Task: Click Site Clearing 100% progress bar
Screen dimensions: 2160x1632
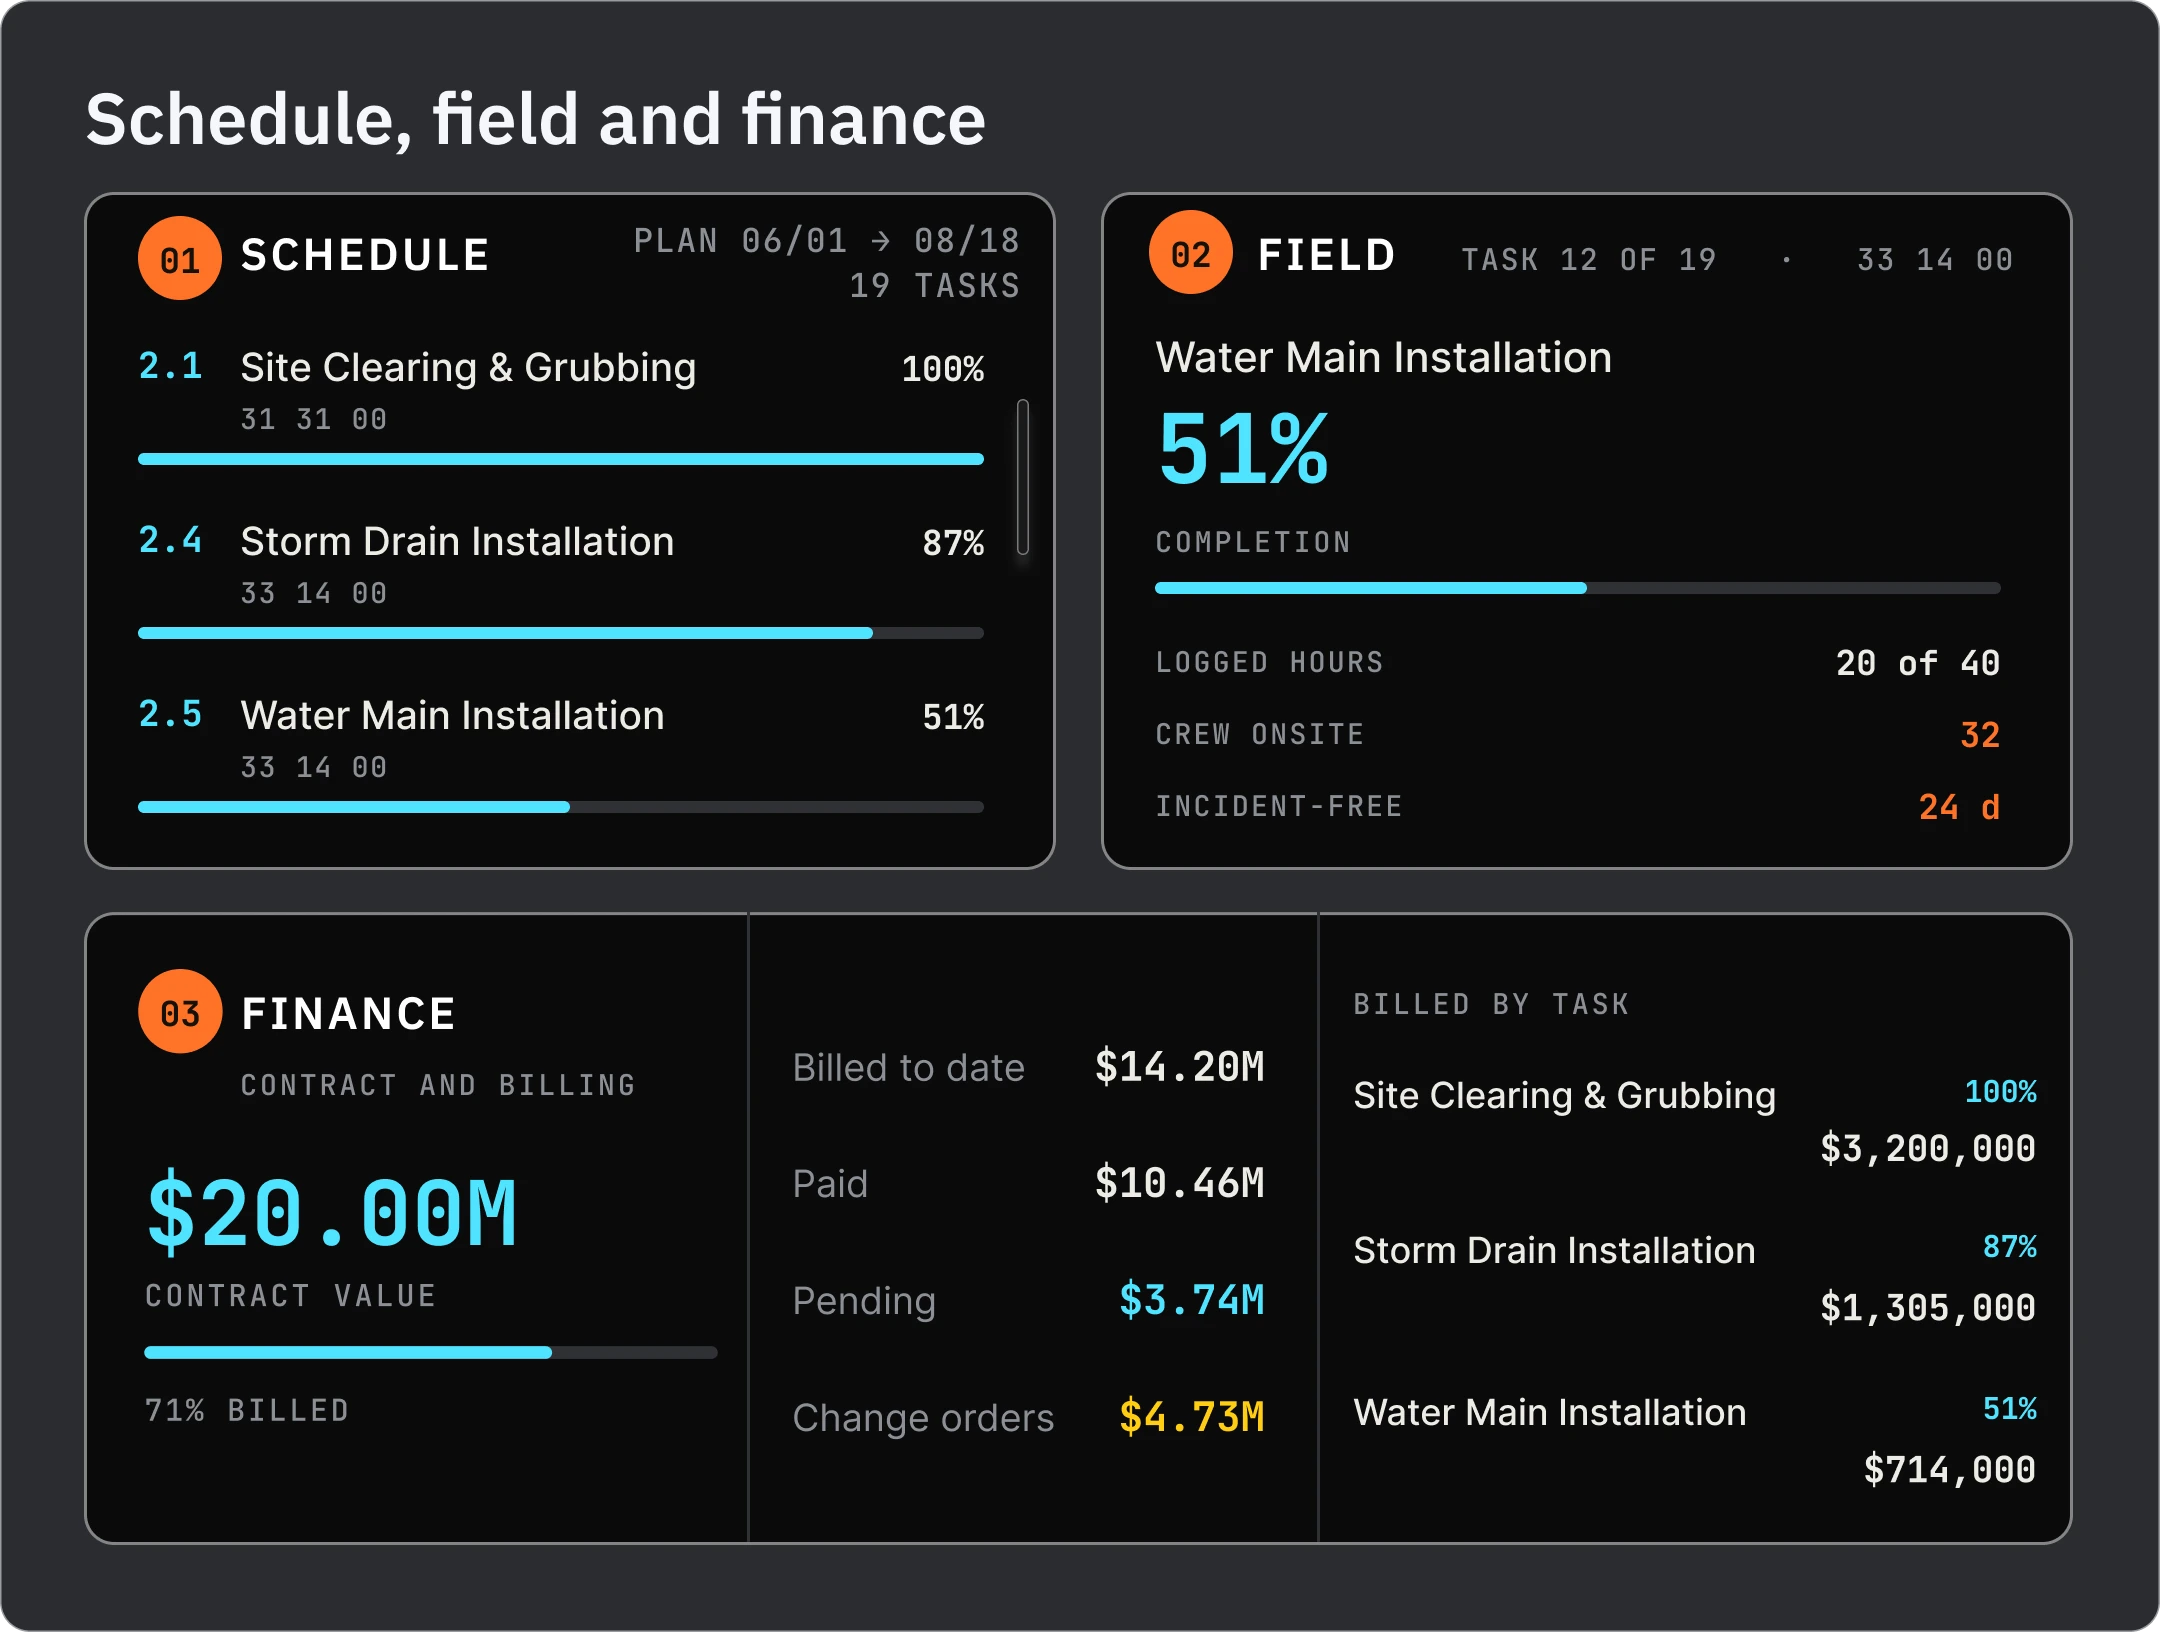Action: pyautogui.click(x=561, y=459)
